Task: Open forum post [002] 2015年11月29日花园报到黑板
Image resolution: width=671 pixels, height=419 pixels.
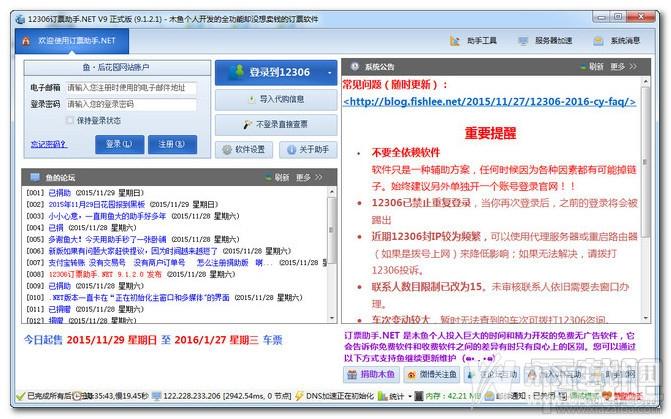Action: [97, 205]
